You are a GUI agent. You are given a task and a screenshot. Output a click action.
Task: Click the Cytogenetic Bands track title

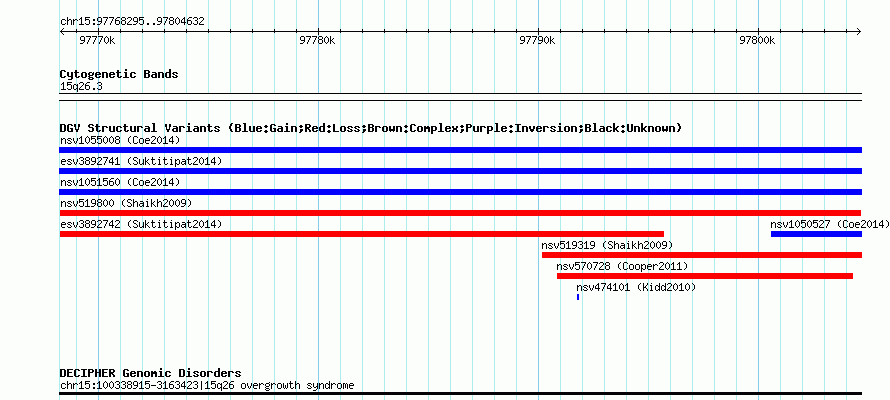[119, 74]
